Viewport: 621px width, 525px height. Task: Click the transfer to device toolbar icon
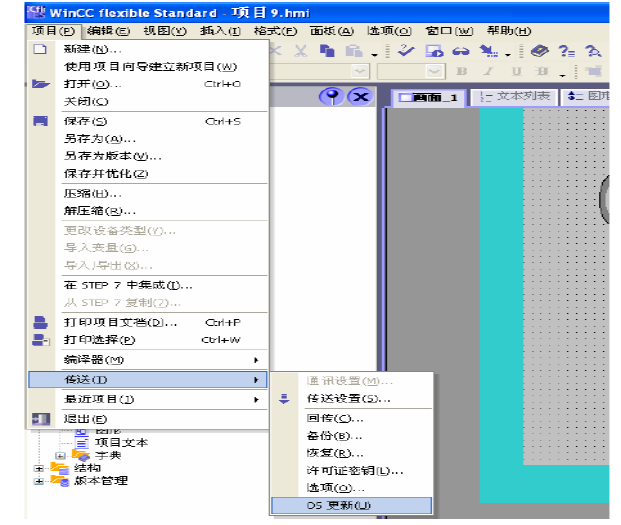tap(488, 51)
